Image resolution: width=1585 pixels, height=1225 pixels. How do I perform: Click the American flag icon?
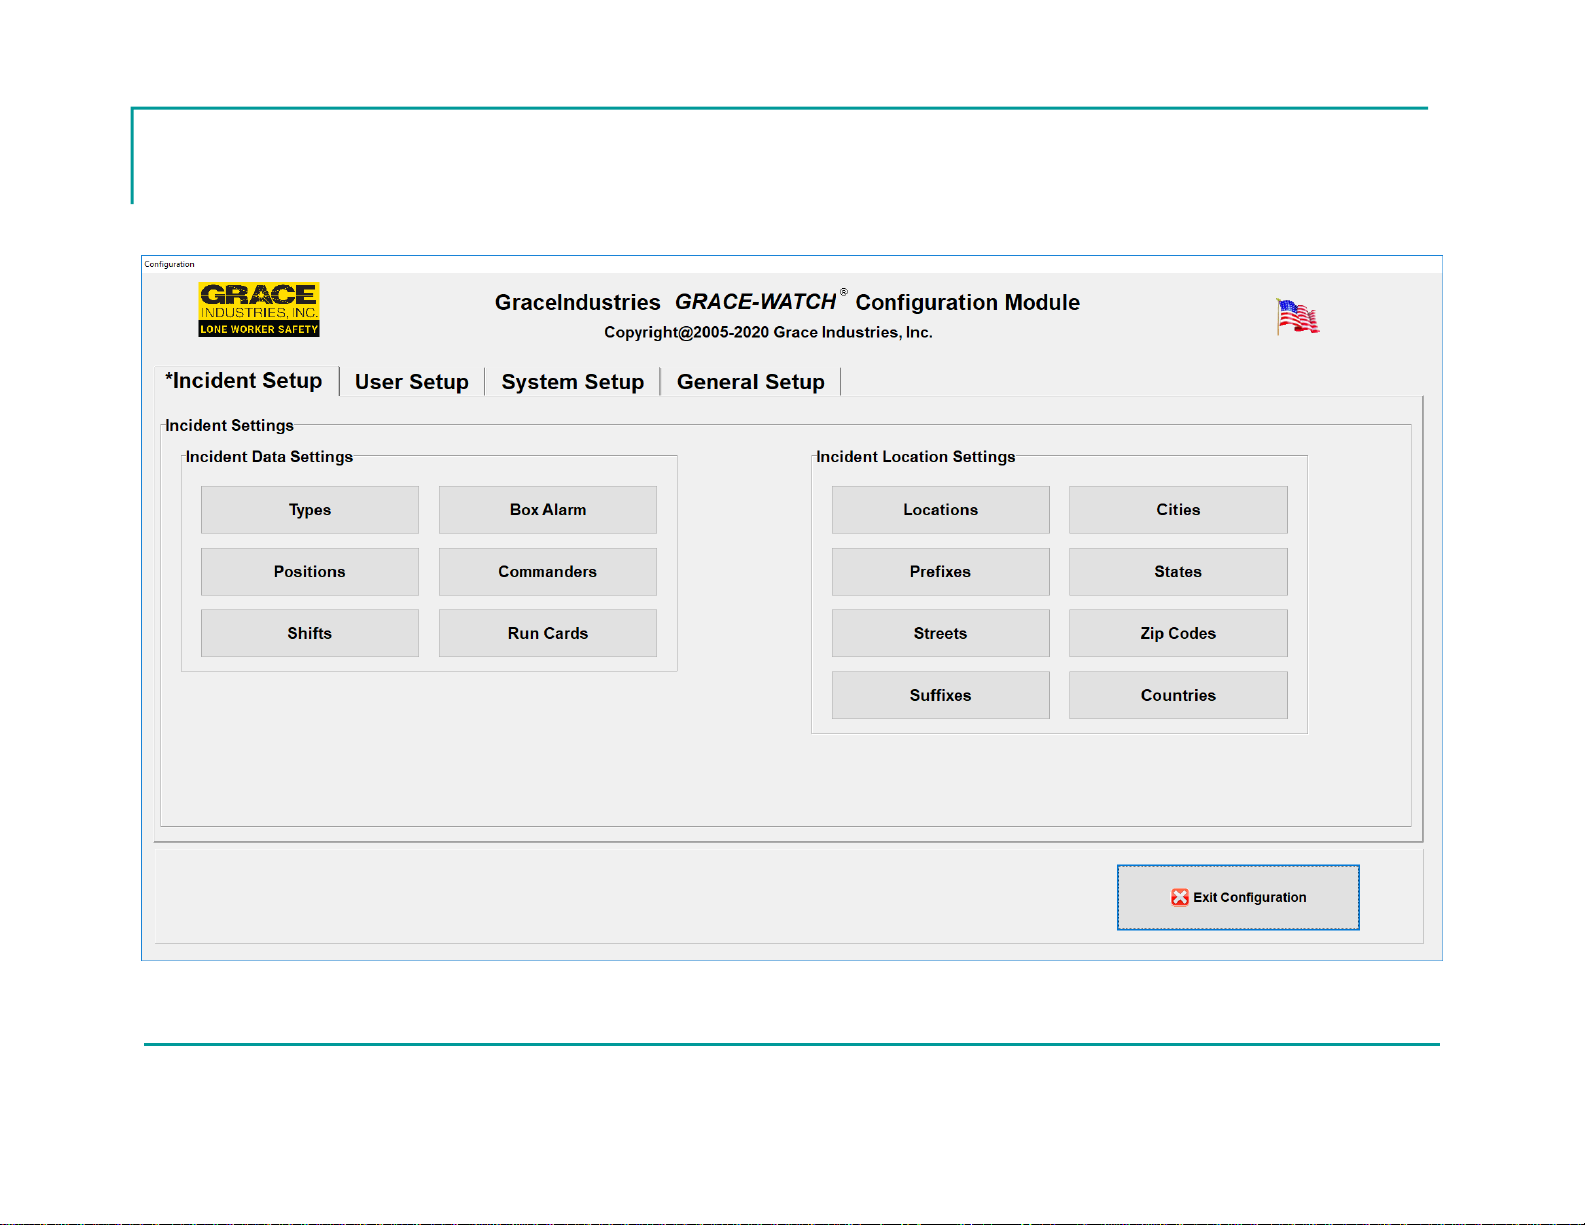click(x=1298, y=317)
